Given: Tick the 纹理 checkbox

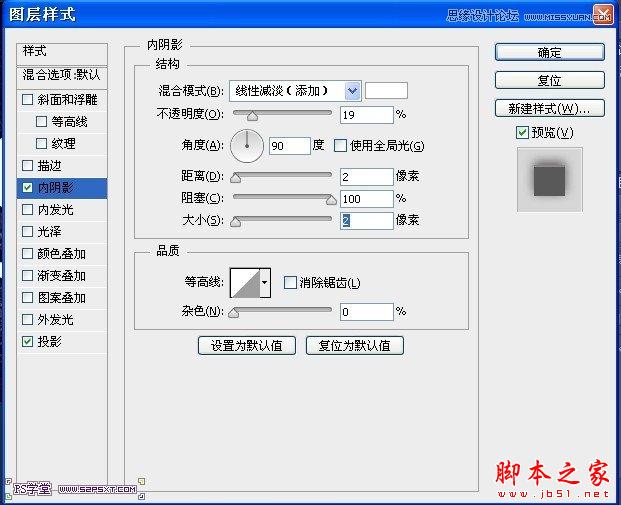Looking at the screenshot, I should pos(41,143).
